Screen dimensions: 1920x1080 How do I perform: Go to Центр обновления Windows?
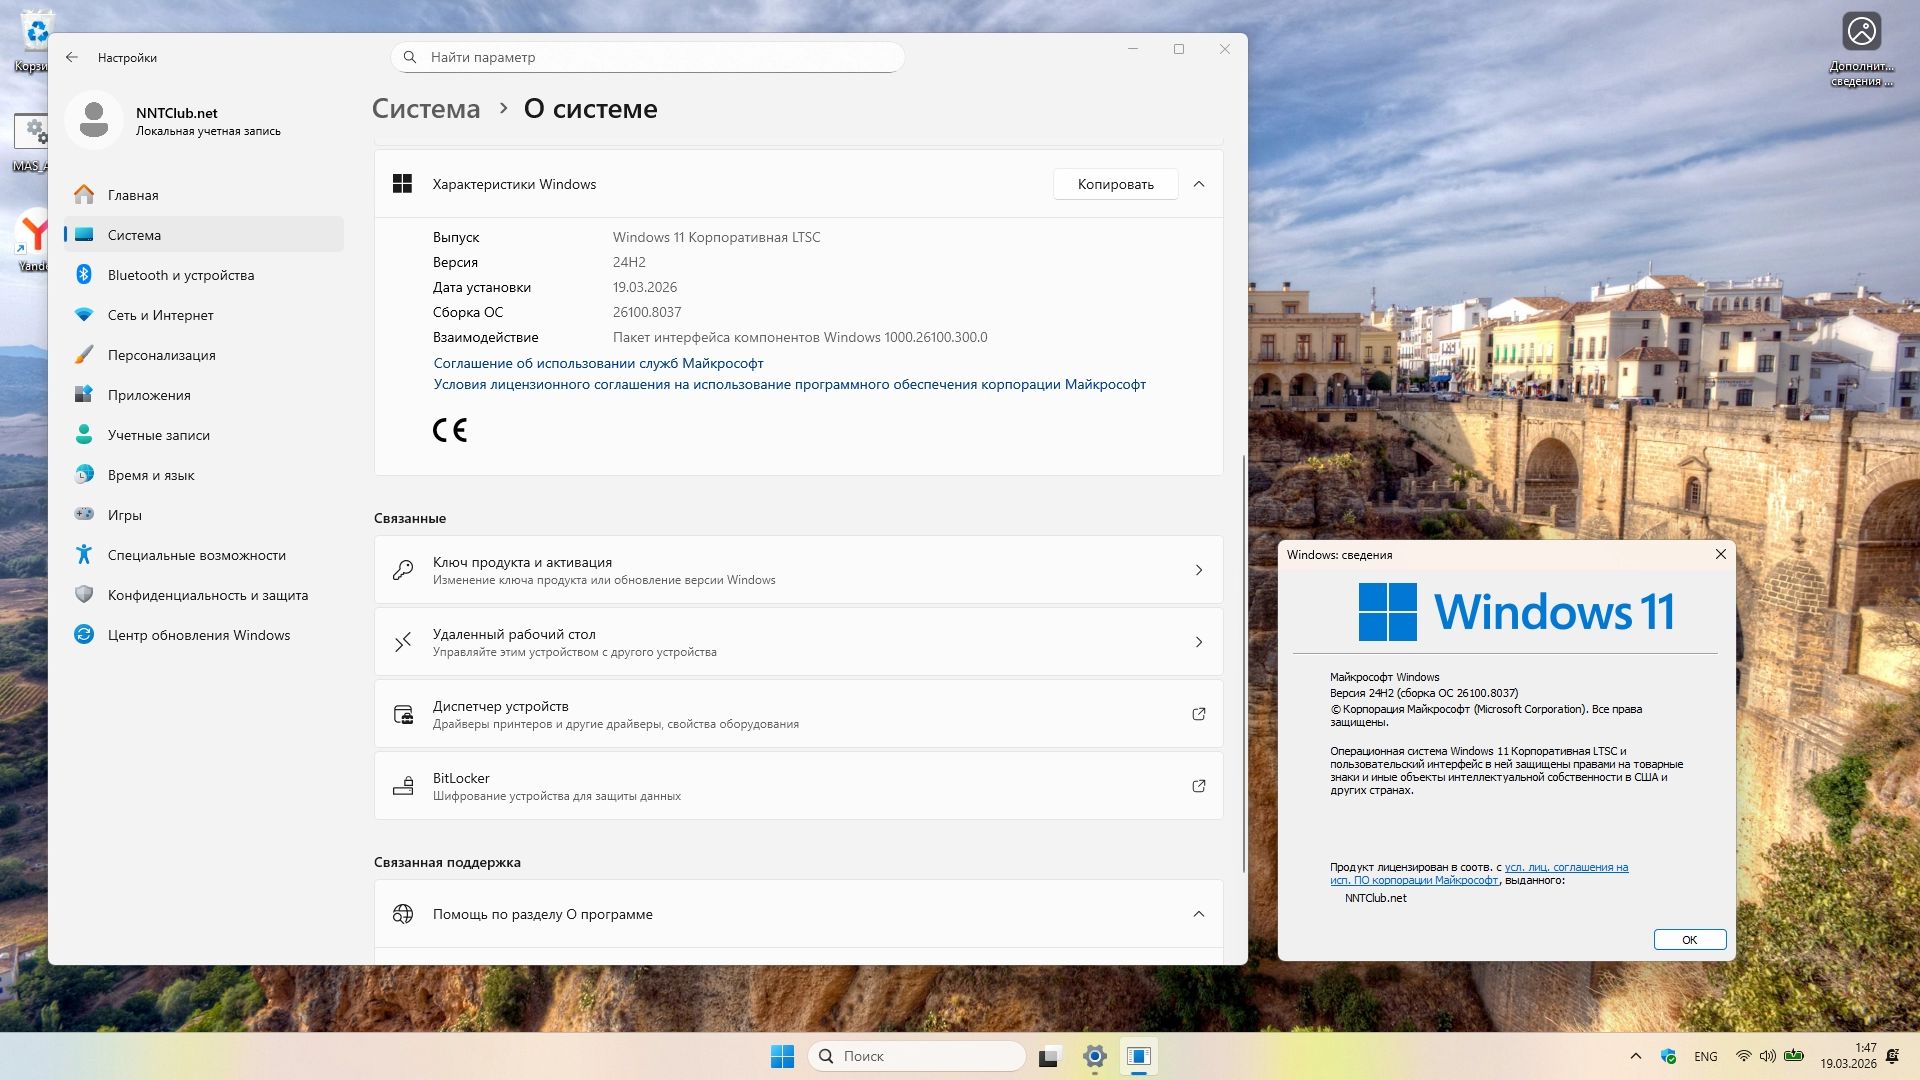[198, 635]
